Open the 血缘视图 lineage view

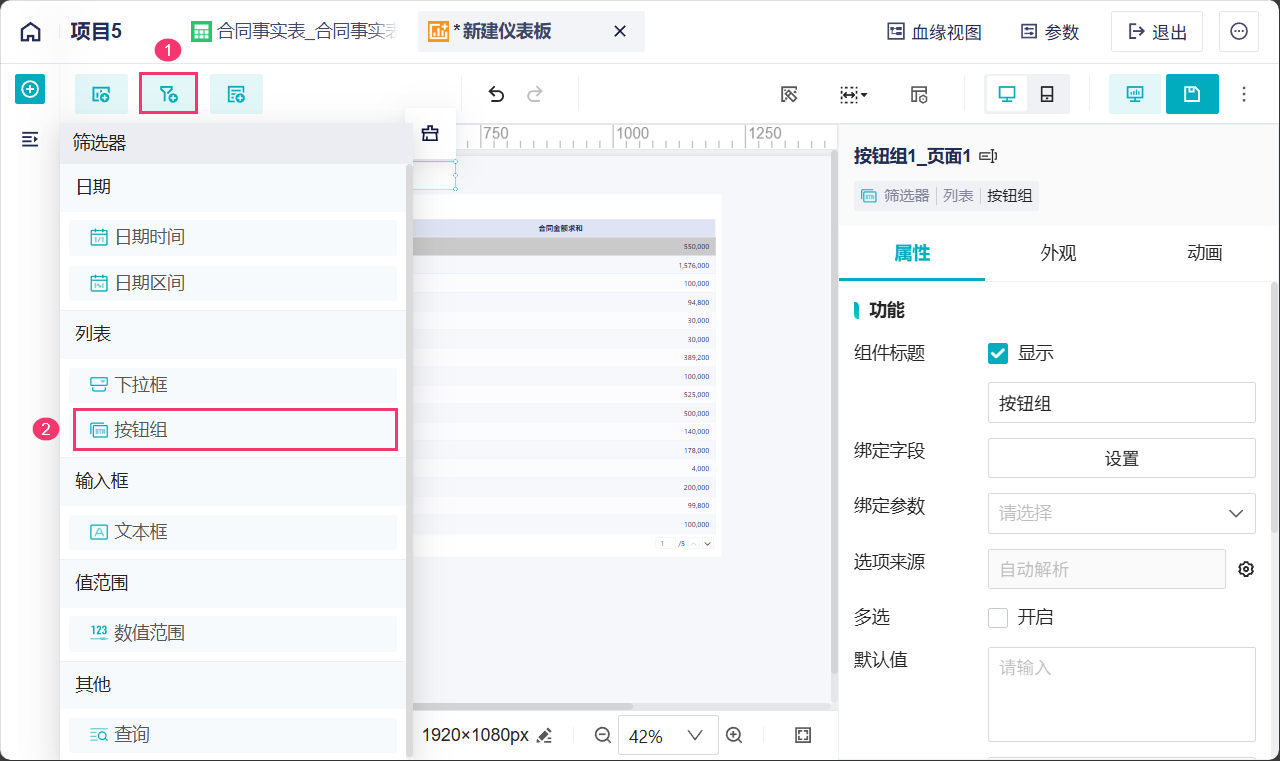click(935, 32)
